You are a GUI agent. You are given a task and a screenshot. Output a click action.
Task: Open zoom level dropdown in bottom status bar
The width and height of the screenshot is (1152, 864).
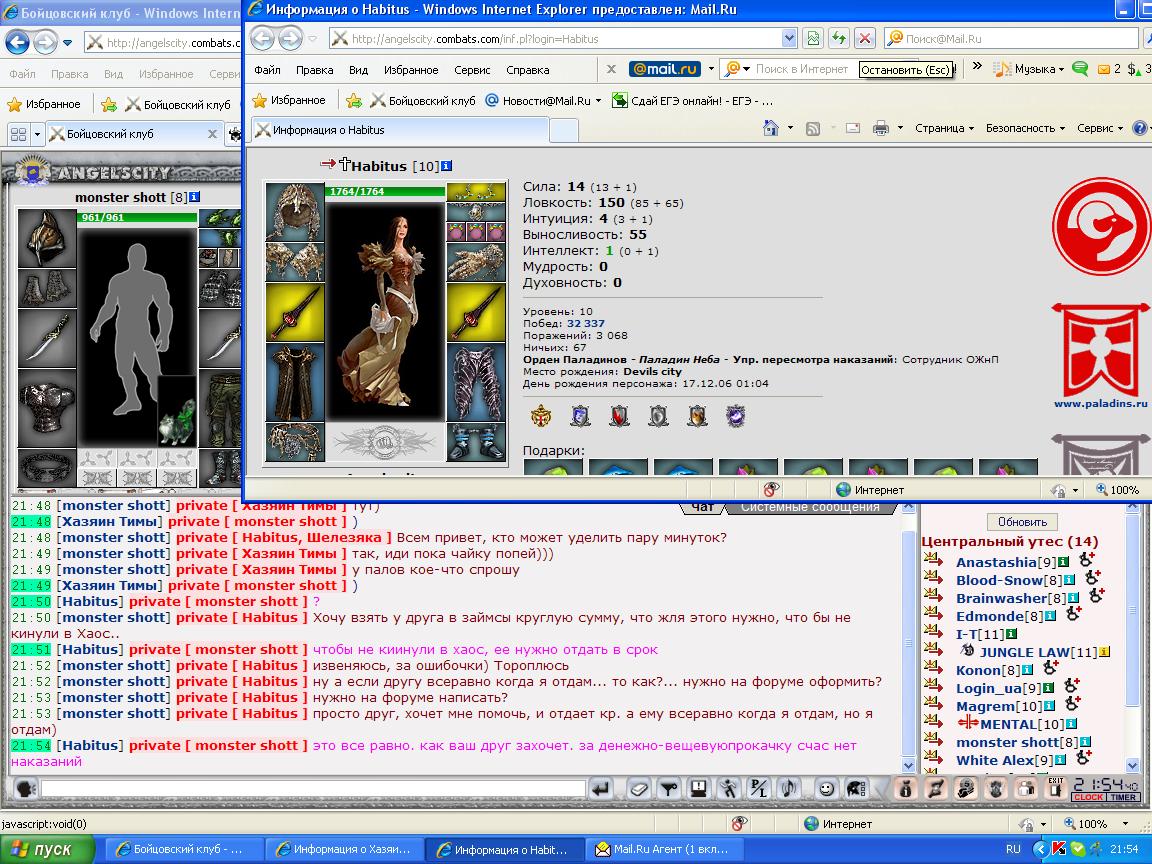pyautogui.click(x=1125, y=824)
